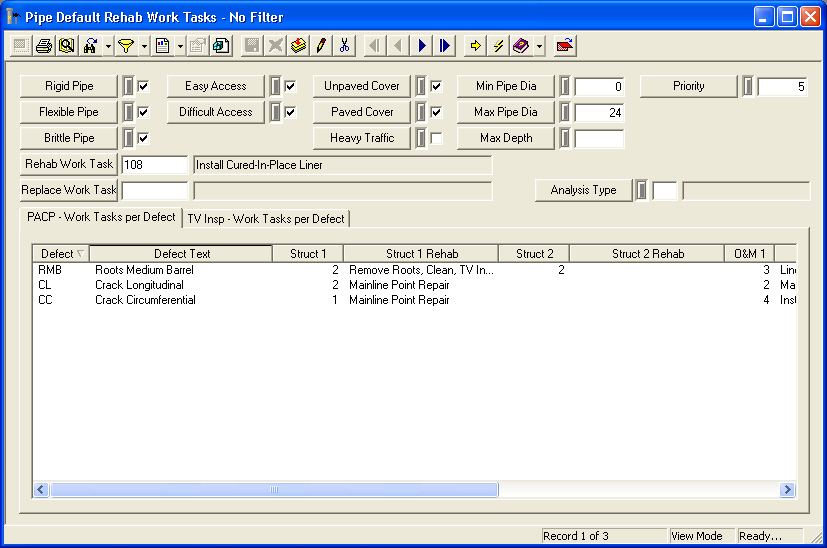The height and width of the screenshot is (548, 827).
Task: Open dropdown arrow beside report document icon
Action: [180, 46]
